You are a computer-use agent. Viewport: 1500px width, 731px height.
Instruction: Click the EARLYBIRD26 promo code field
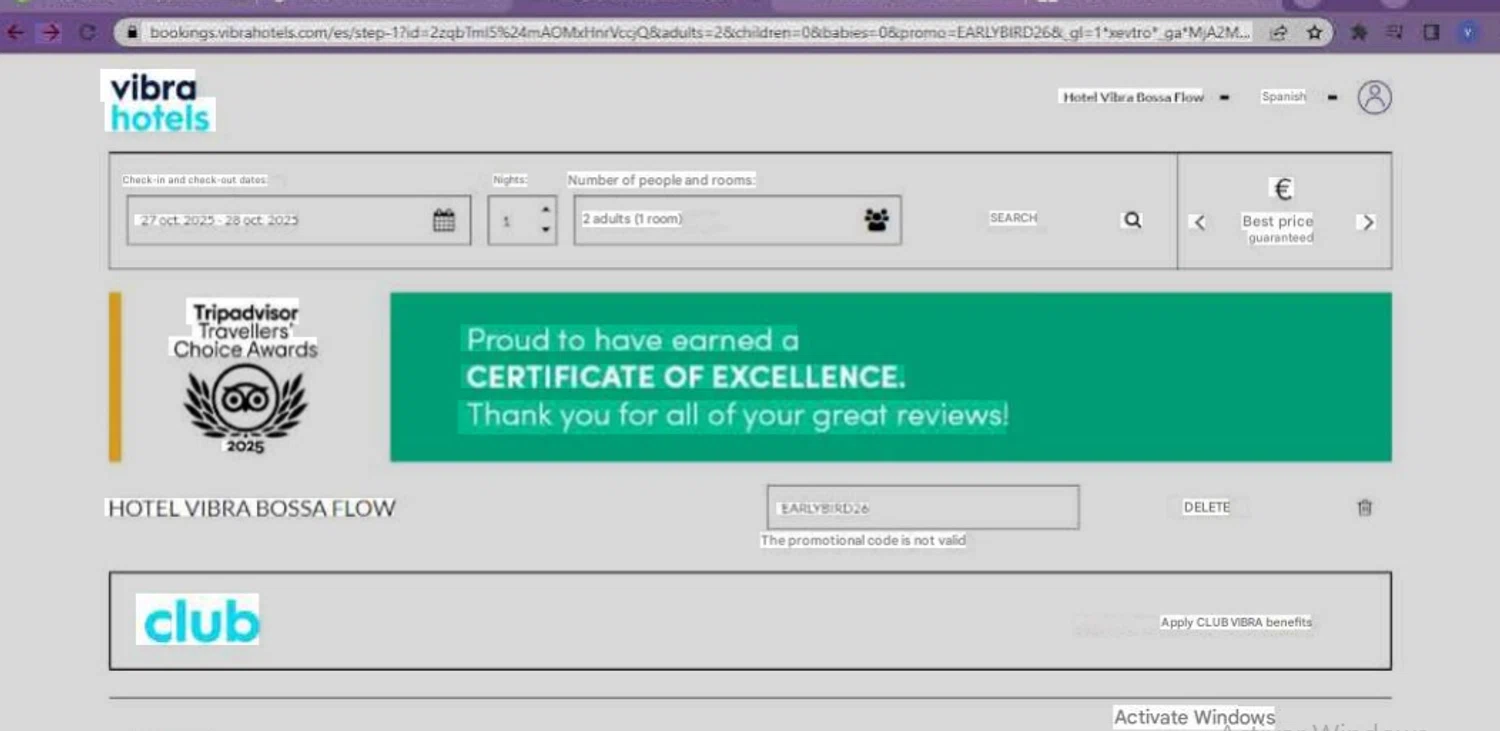point(922,507)
